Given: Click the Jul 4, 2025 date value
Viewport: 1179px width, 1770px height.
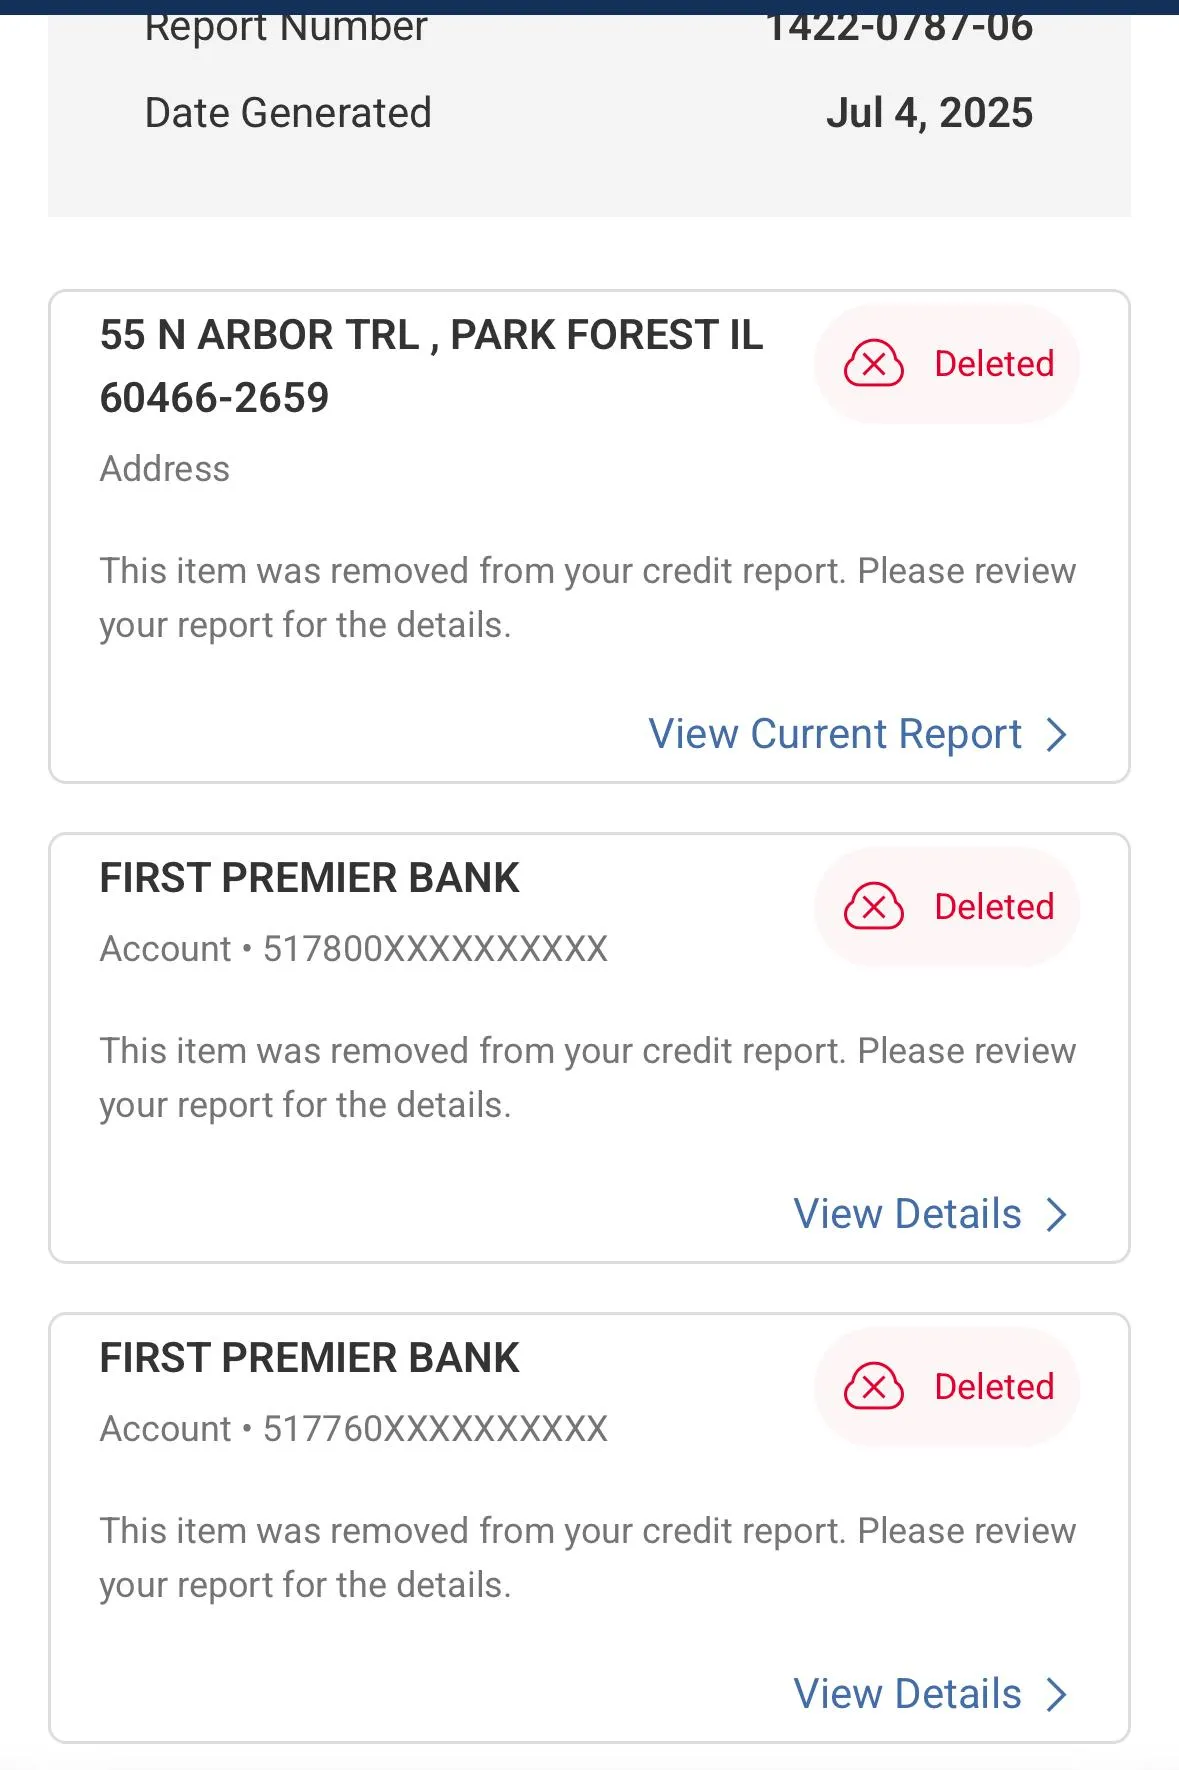Looking at the screenshot, I should click(x=929, y=113).
